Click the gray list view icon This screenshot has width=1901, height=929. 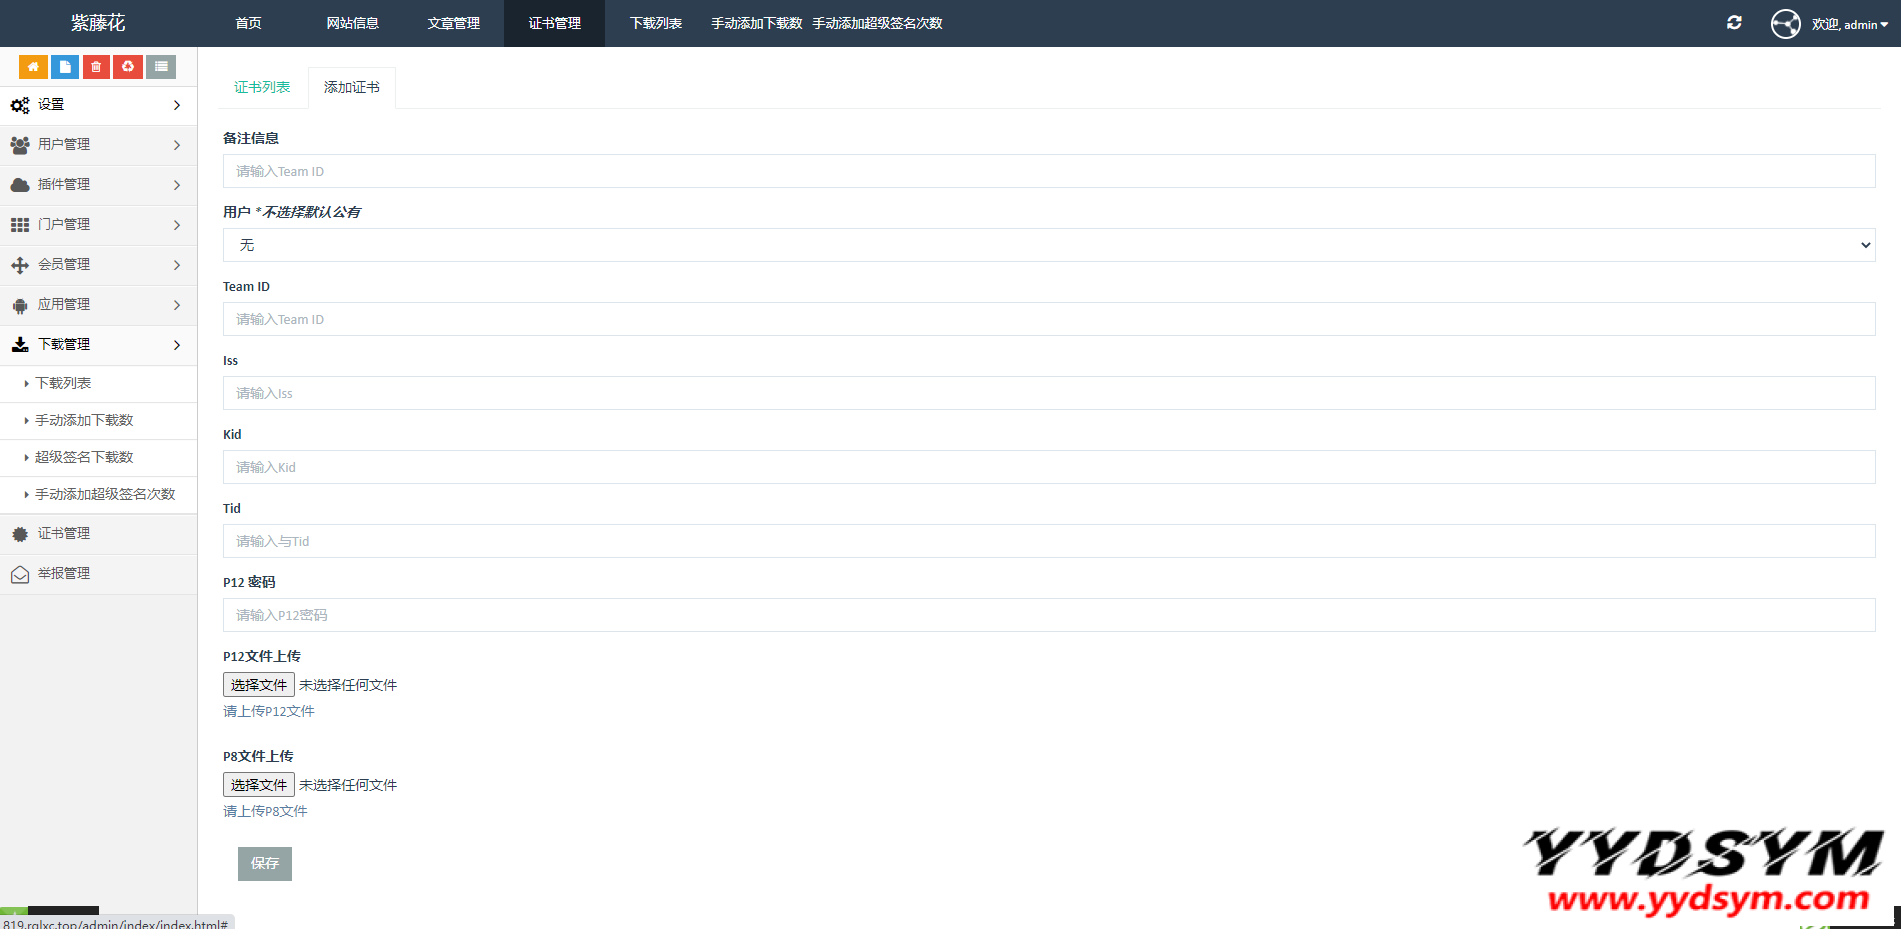click(161, 67)
